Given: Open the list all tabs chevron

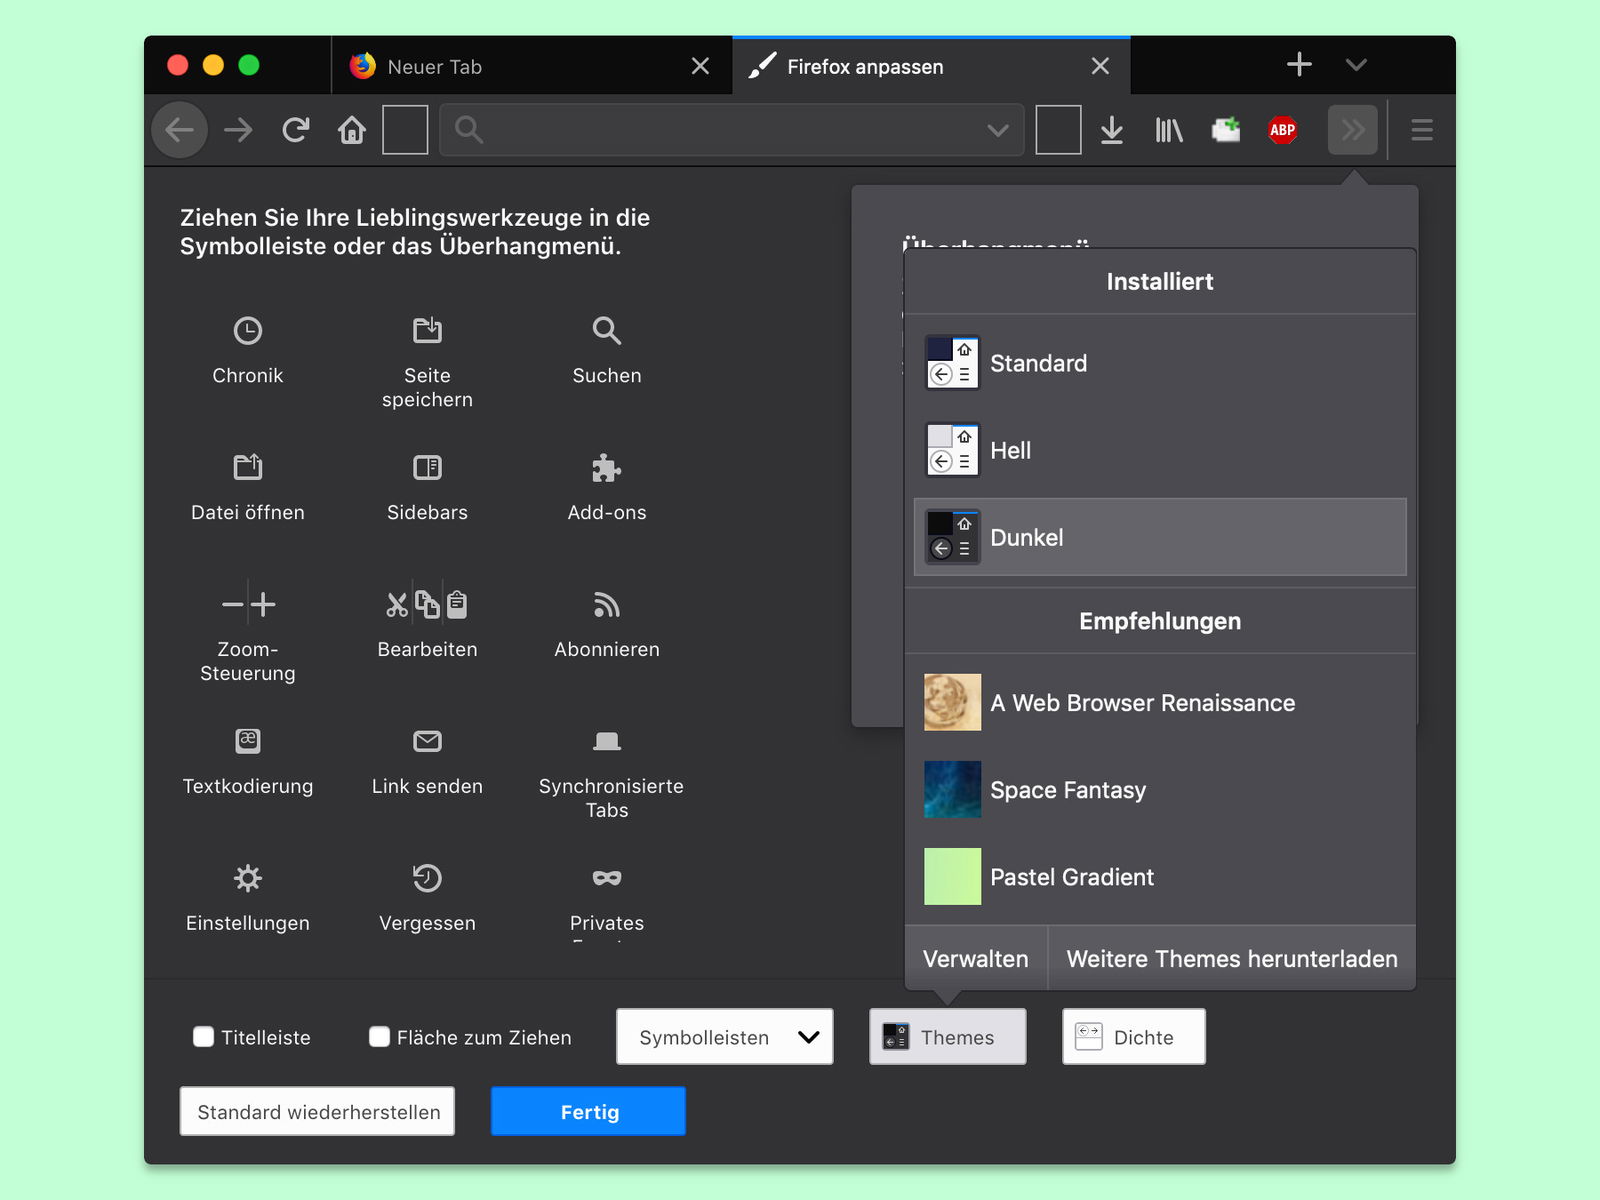Looking at the screenshot, I should (x=1356, y=65).
